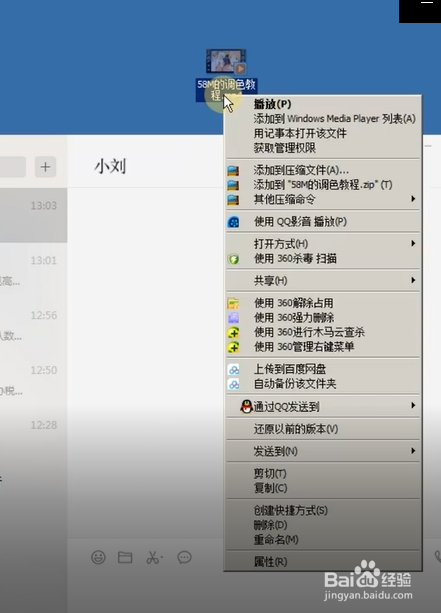Select 剪切(T) in the context menu
Image resolution: width=441 pixels, height=613 pixels.
[x=323, y=473]
